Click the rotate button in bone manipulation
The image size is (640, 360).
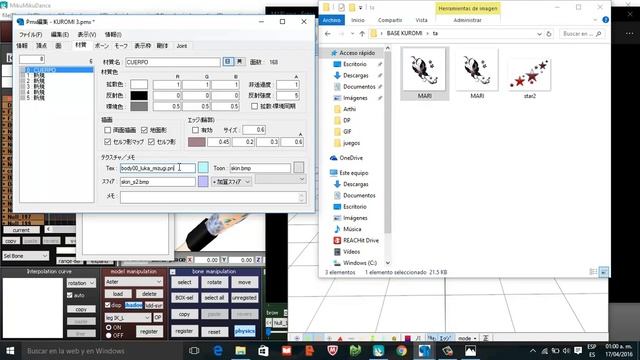point(214,282)
